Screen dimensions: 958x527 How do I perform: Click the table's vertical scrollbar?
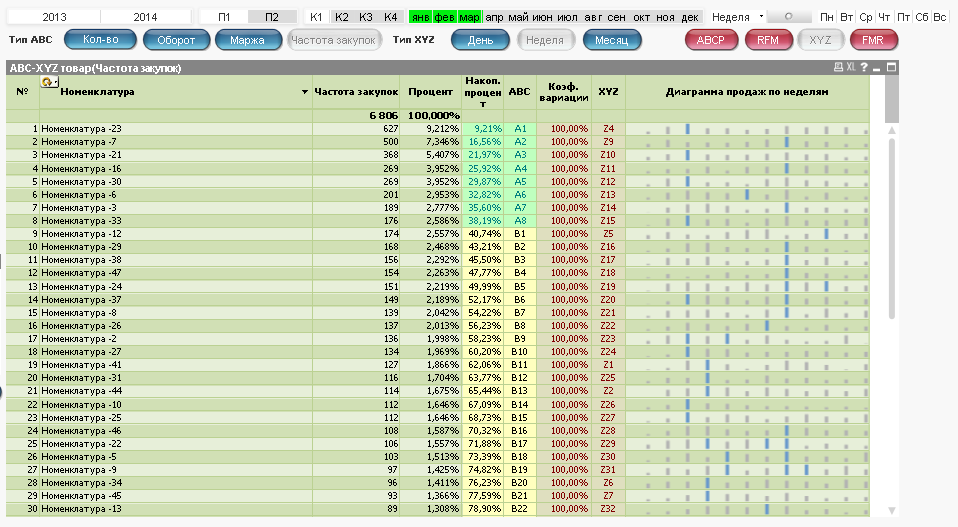pyautogui.click(x=893, y=300)
